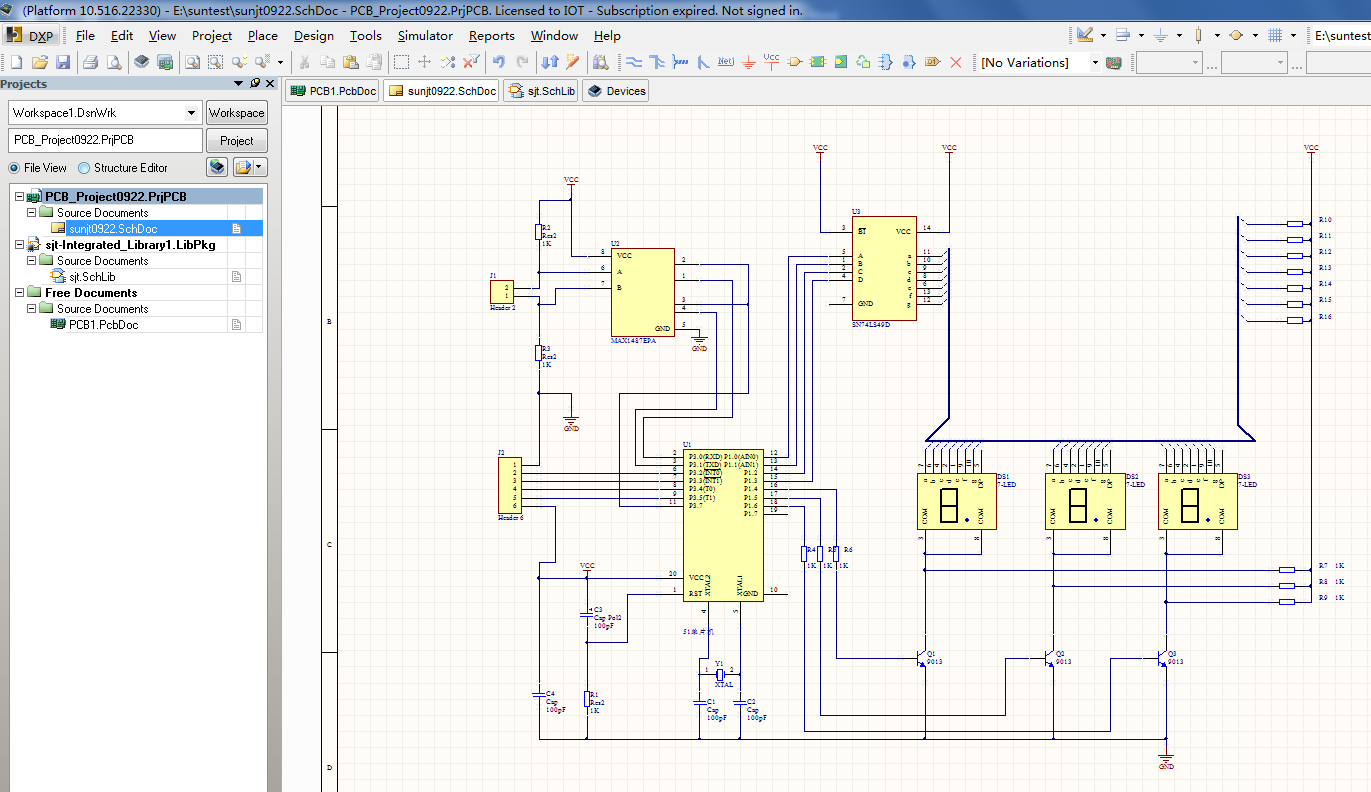This screenshot has height=792, width=1371.
Task: Click the E:\suntest path address field
Action: click(1340, 35)
